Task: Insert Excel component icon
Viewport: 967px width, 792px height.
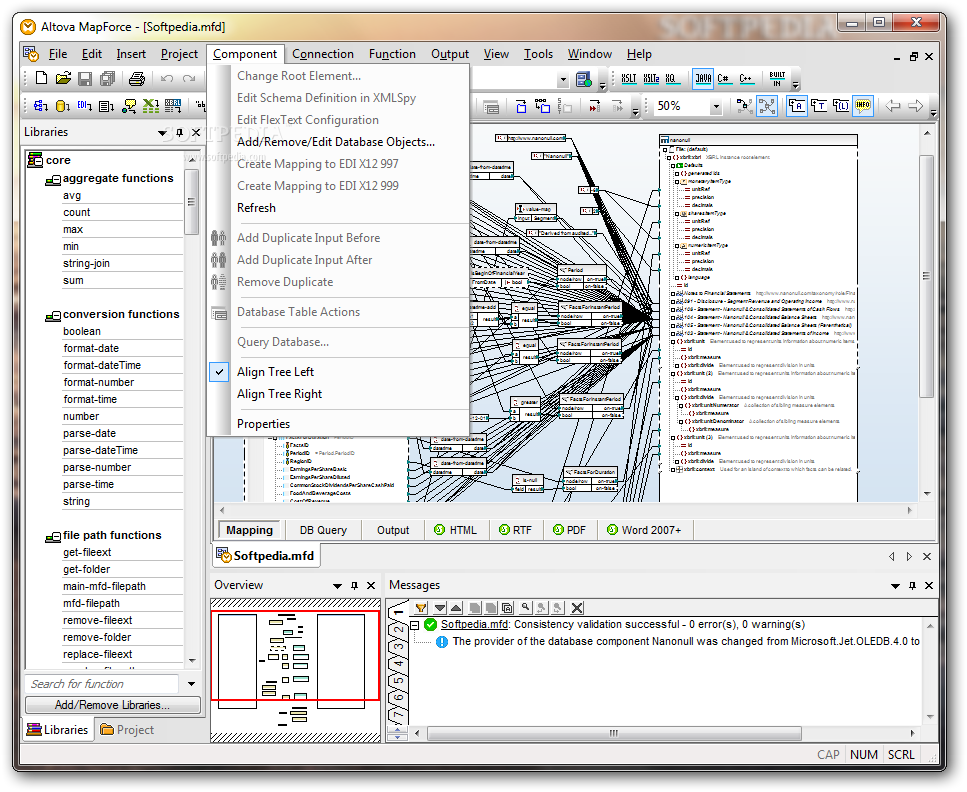Action: tap(151, 106)
